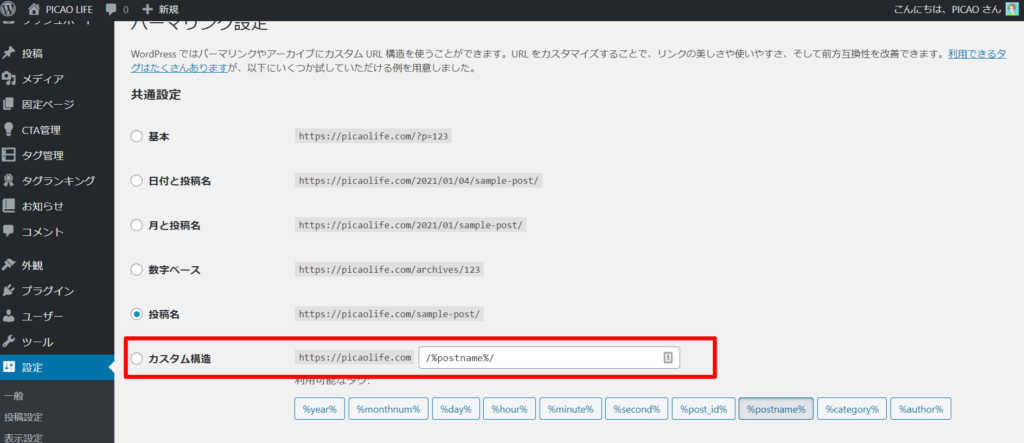Open the comments bubble icon in admin bar
This screenshot has width=1024, height=443.
[111, 9]
